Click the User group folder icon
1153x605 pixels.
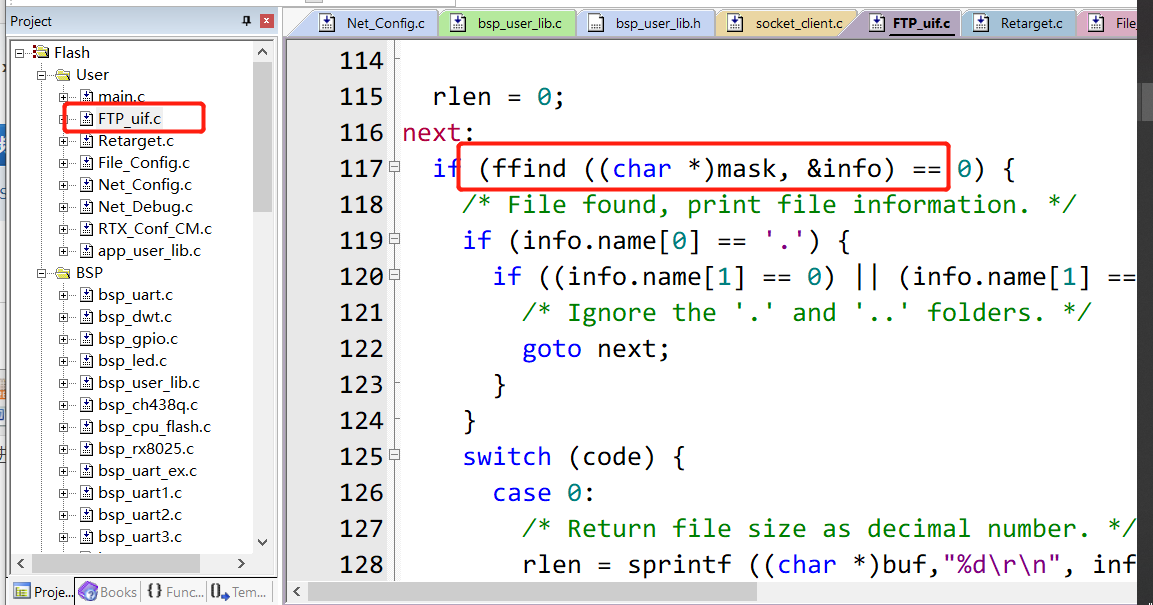coord(63,75)
